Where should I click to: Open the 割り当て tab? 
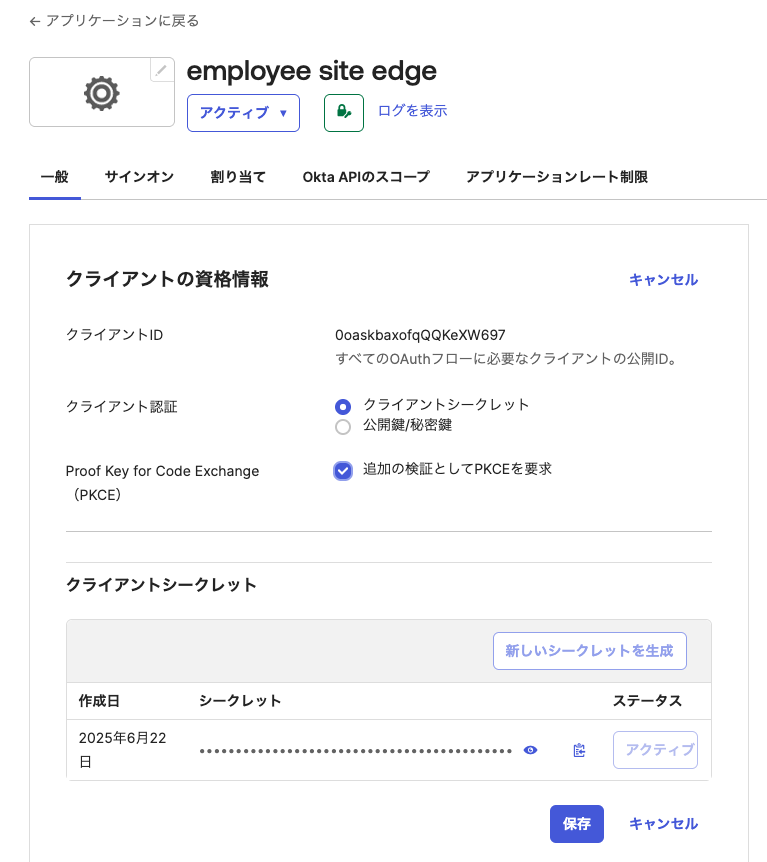pyautogui.click(x=237, y=176)
